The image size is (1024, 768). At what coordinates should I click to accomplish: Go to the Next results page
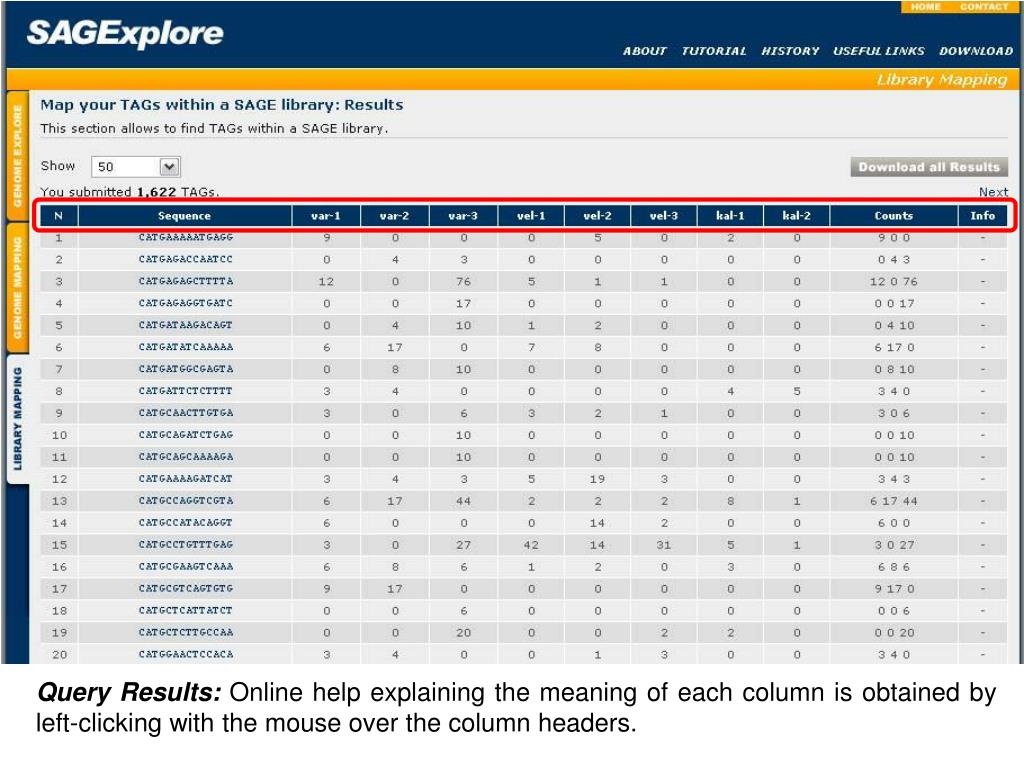point(993,192)
